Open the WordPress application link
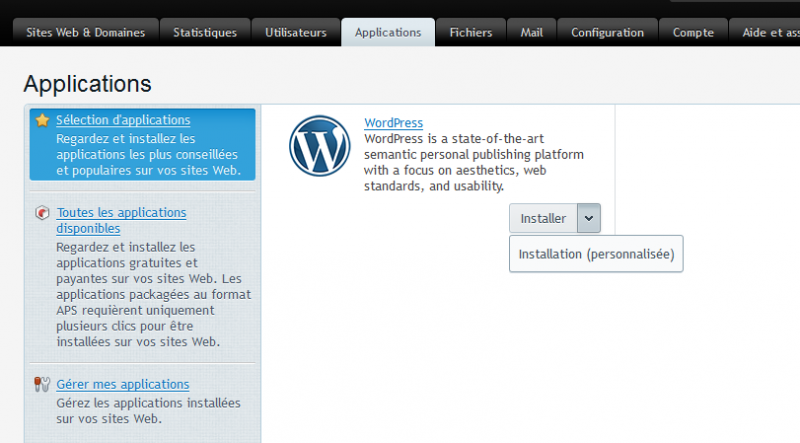Image resolution: width=800 pixels, height=443 pixels. (x=393, y=123)
